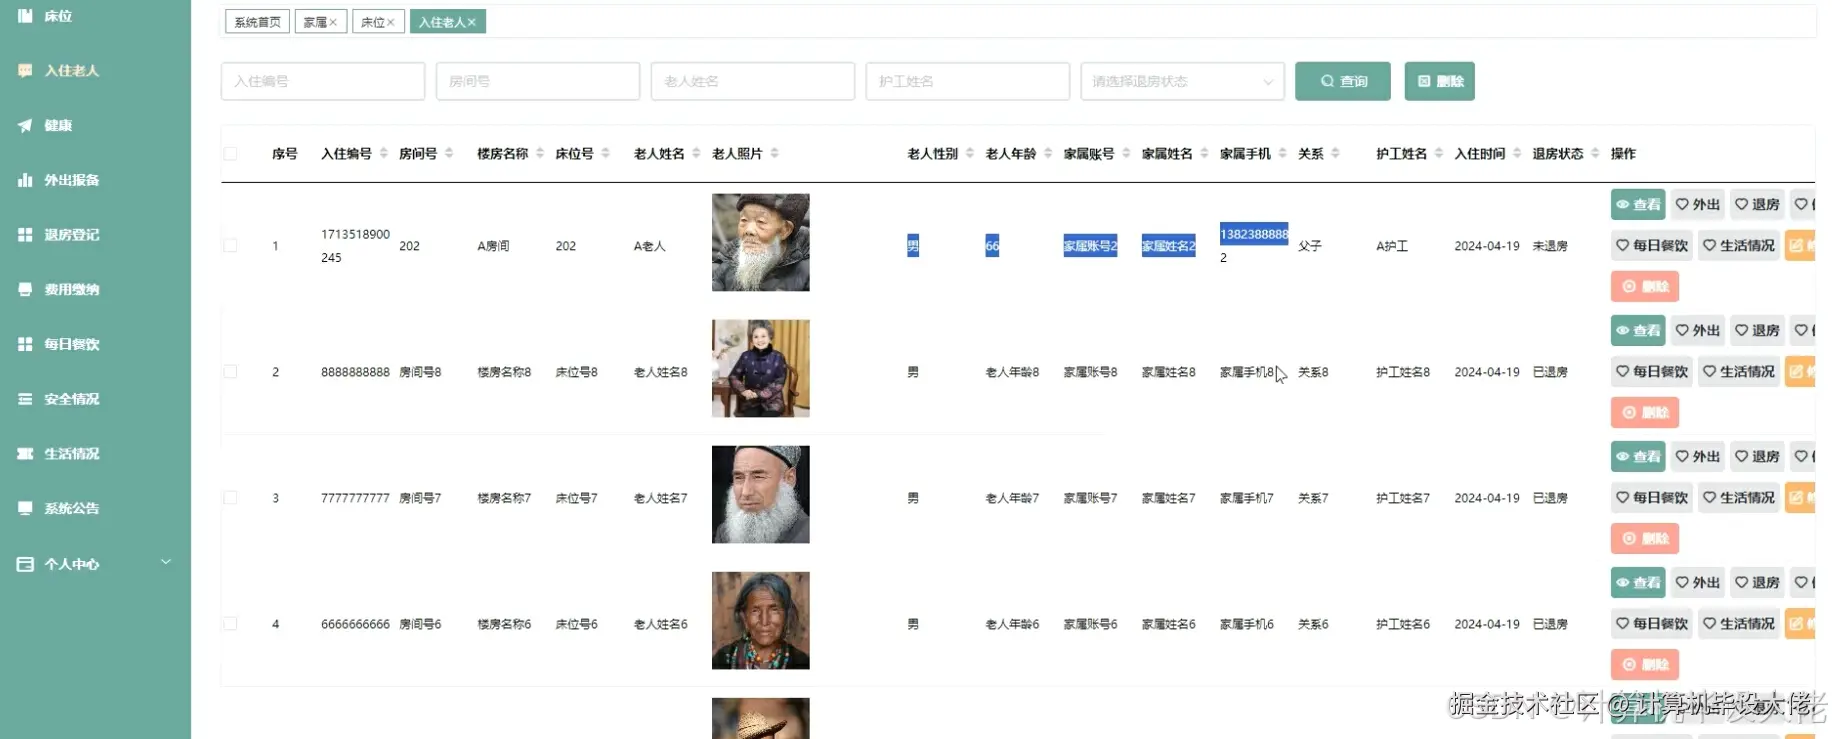Focus the 护工姓名 search field
Screen dimensions: 1832x739
point(968,81)
